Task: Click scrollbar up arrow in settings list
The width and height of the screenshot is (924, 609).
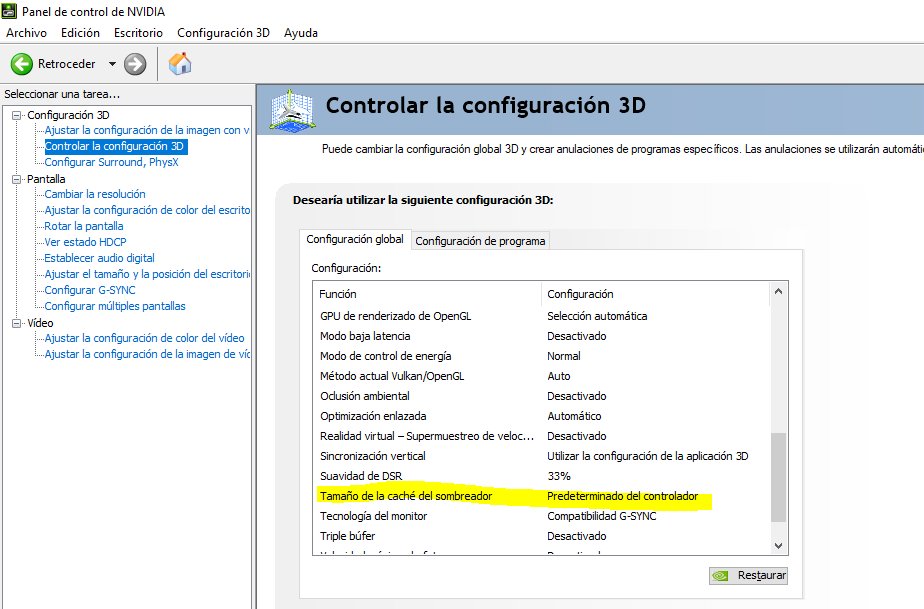Action: pos(778,291)
